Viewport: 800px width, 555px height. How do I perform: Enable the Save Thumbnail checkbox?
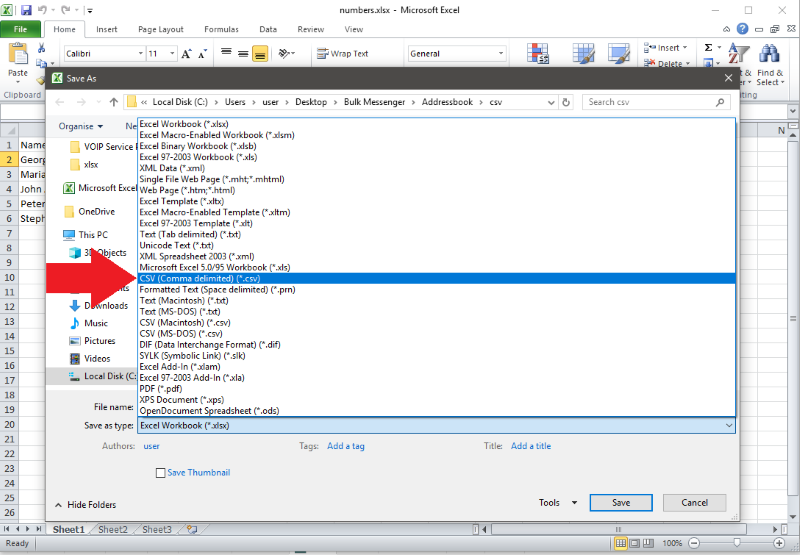click(x=161, y=472)
